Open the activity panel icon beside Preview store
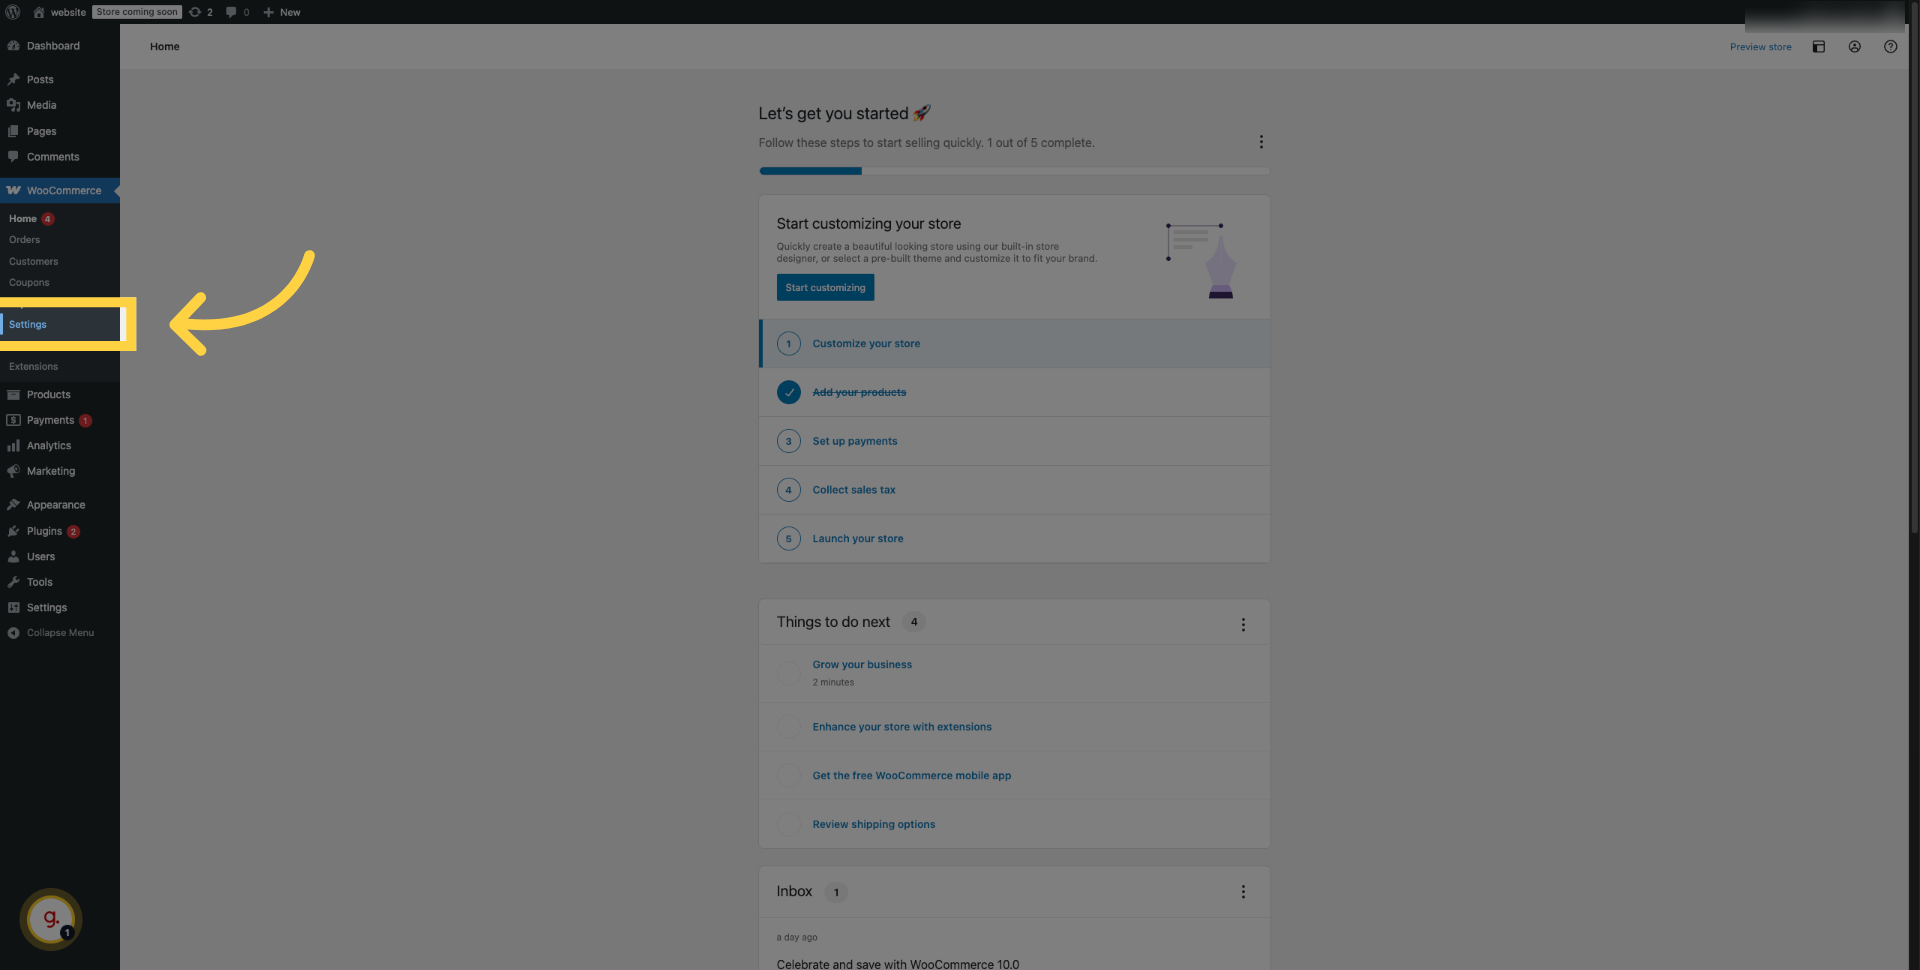The image size is (1920, 970). tap(1819, 47)
